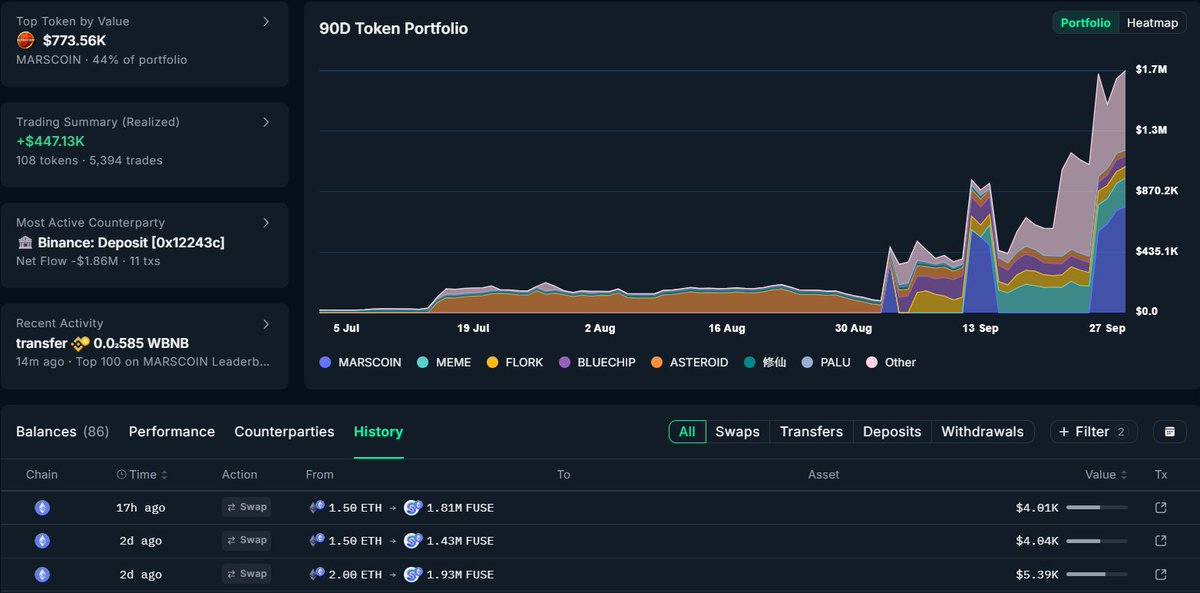The image size is (1200, 593).
Task: Click the Asset column header
Action: (824, 475)
